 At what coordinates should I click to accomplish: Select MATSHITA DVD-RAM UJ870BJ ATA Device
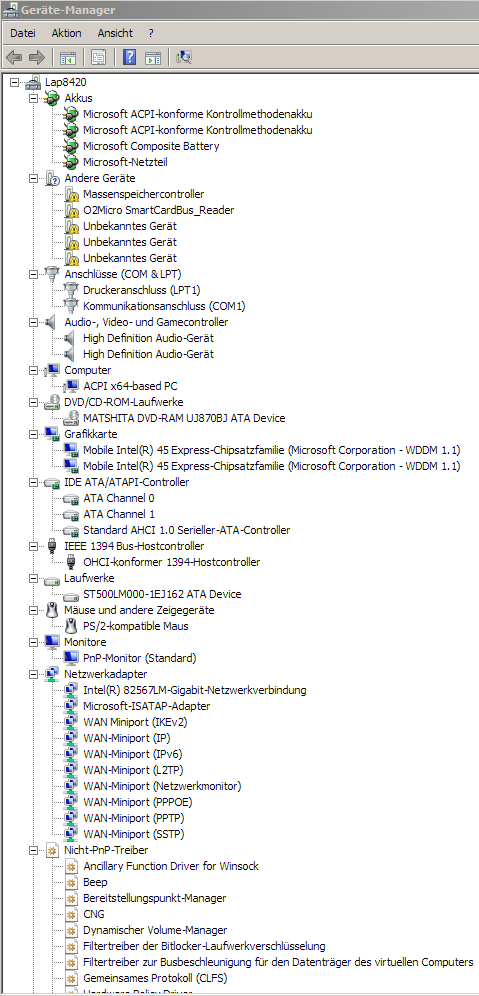184,418
